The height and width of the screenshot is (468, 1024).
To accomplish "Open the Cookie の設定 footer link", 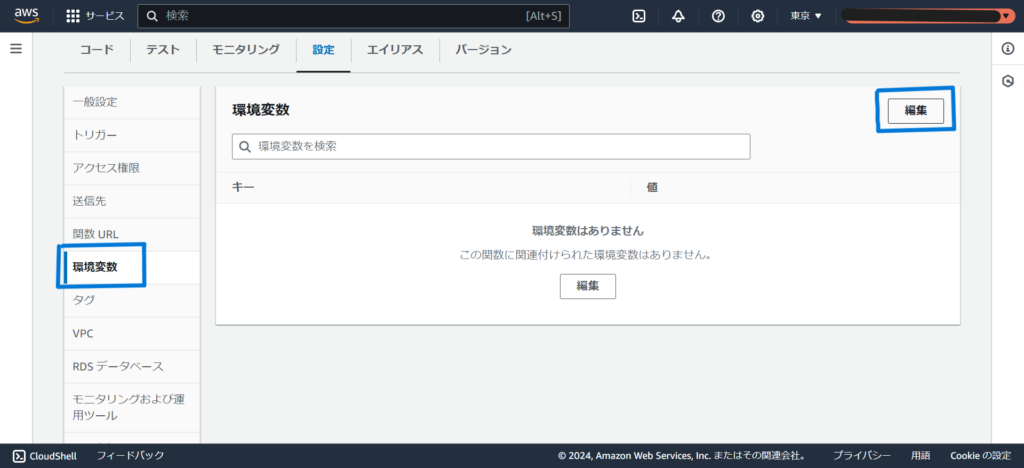I will point(980,456).
